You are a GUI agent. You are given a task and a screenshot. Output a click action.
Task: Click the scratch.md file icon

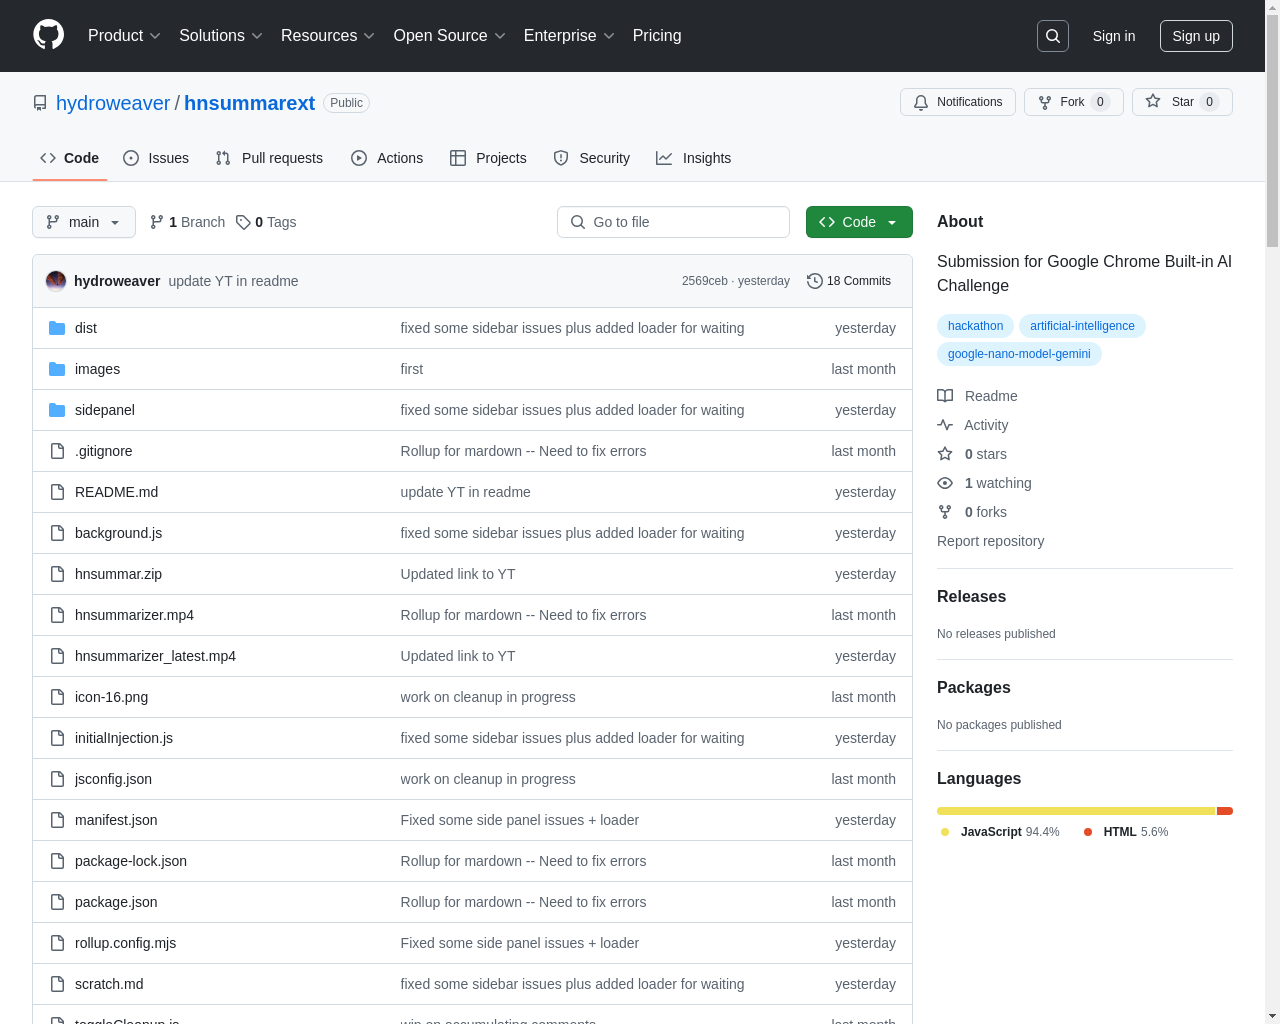pos(57,984)
